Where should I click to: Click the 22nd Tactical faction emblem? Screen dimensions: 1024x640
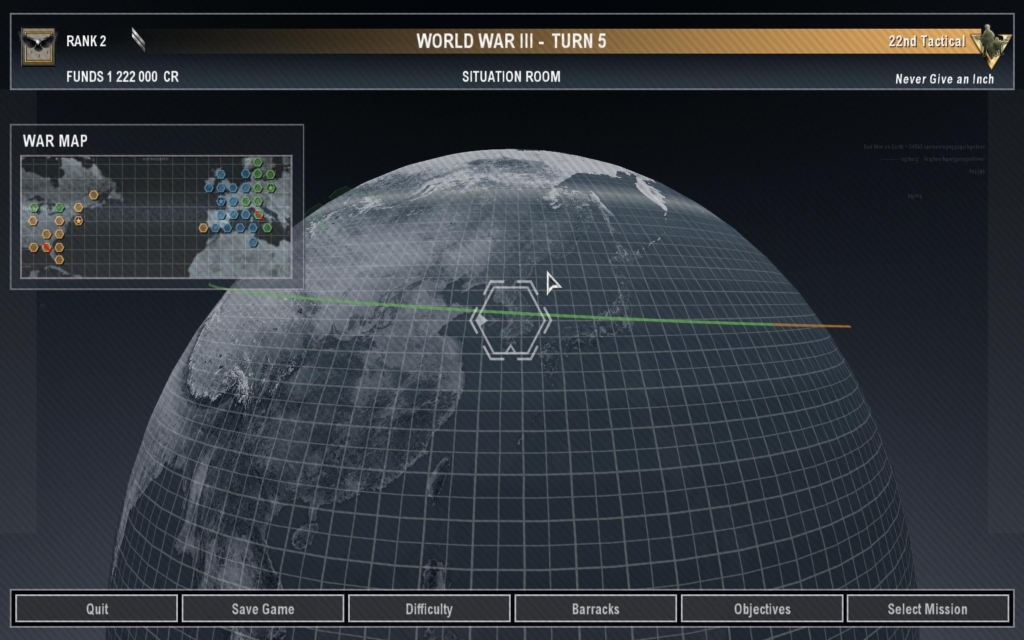[x=991, y=46]
